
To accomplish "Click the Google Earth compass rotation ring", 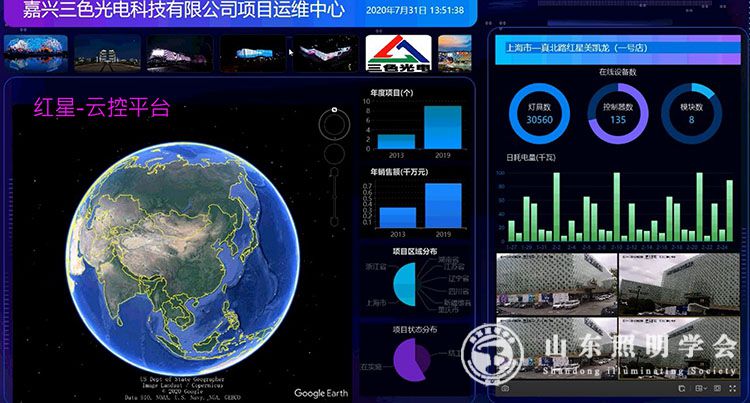I will click(x=333, y=125).
